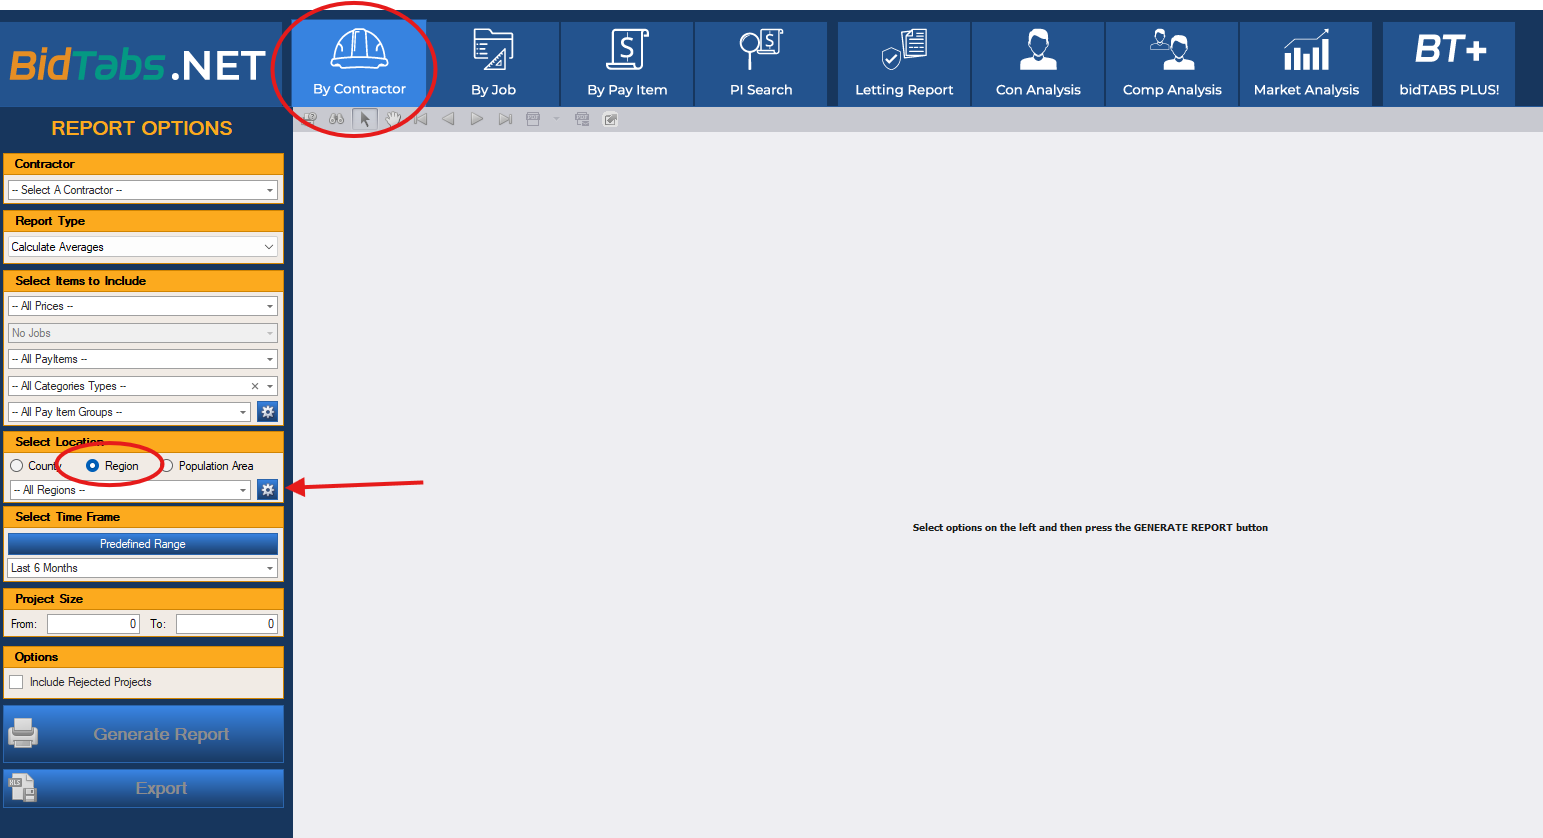Open pay item groups settings gear

(x=268, y=411)
